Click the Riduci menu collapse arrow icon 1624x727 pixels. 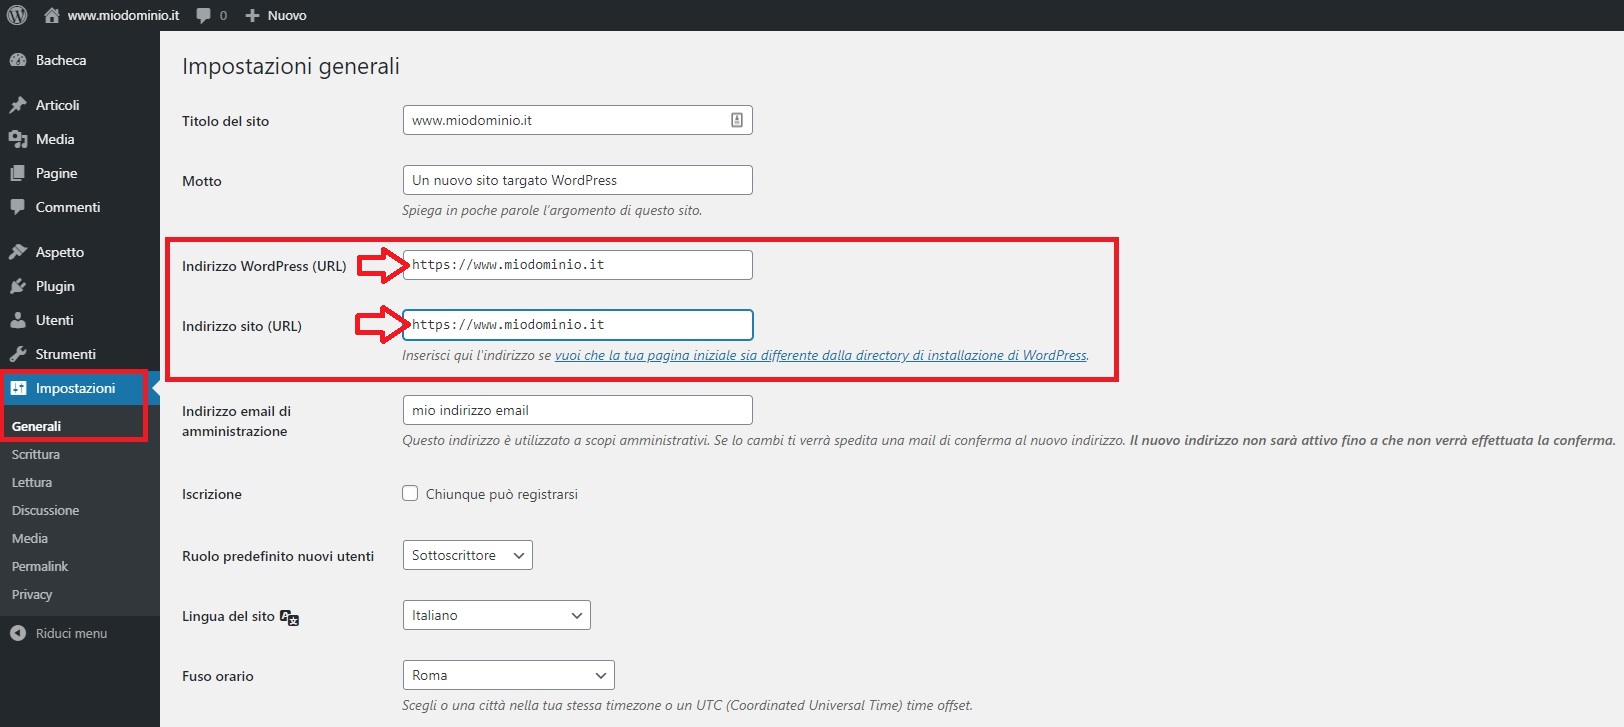17,633
